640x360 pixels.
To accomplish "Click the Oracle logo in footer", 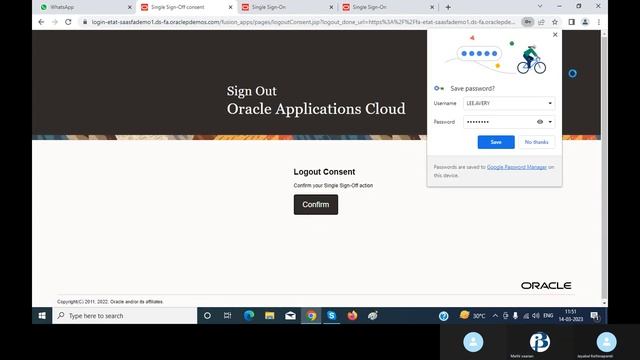I will [x=546, y=286].
